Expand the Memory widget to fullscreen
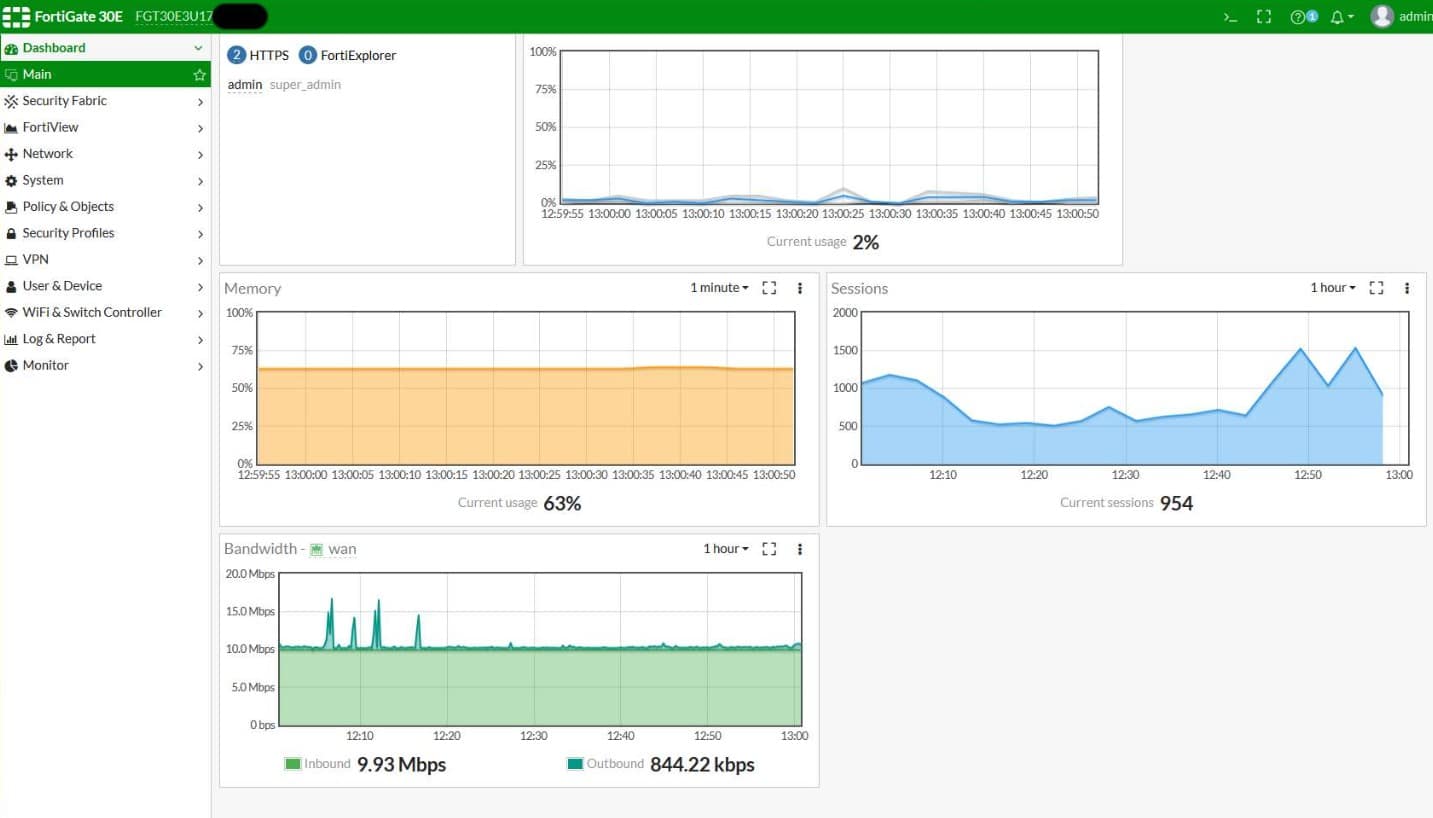Viewport: 1433px width, 818px height. click(x=769, y=288)
